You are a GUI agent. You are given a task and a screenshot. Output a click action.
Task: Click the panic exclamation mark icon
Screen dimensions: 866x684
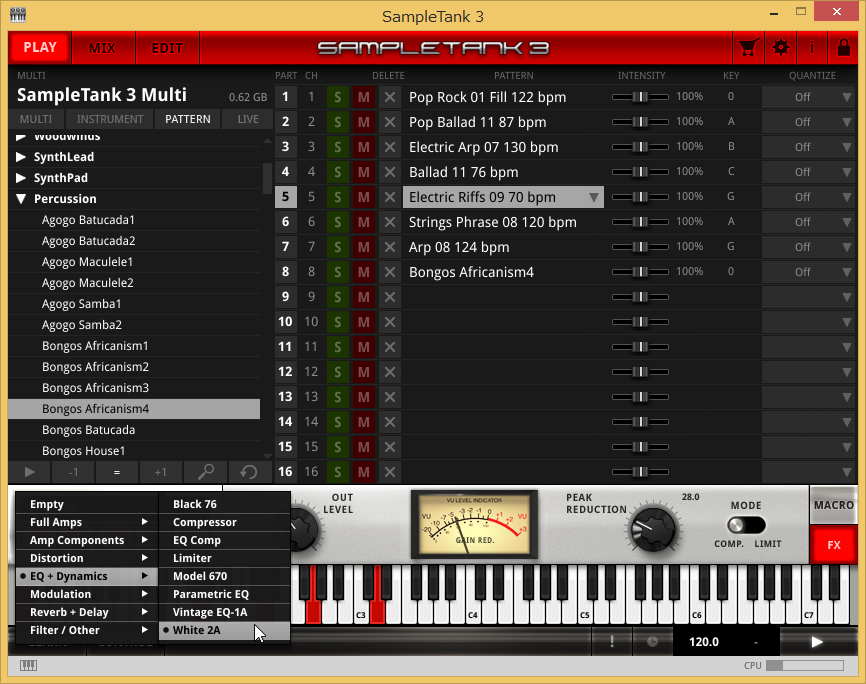(x=612, y=641)
